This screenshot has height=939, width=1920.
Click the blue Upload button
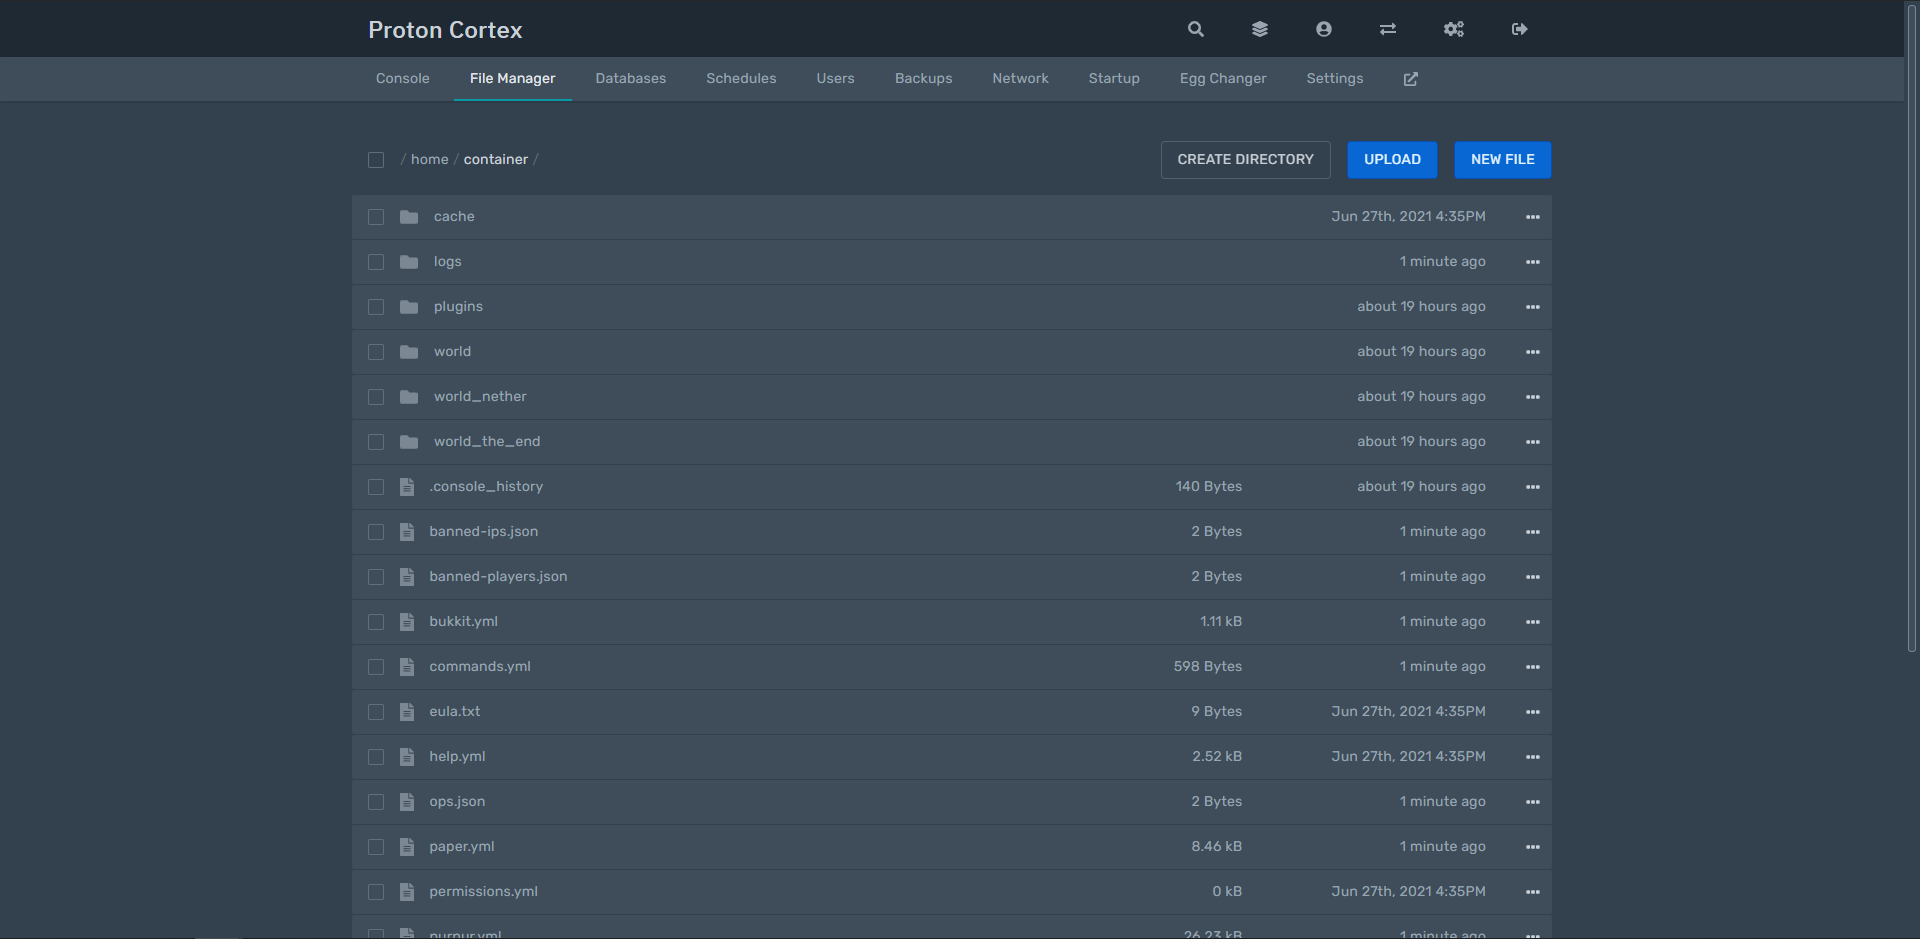pos(1391,160)
